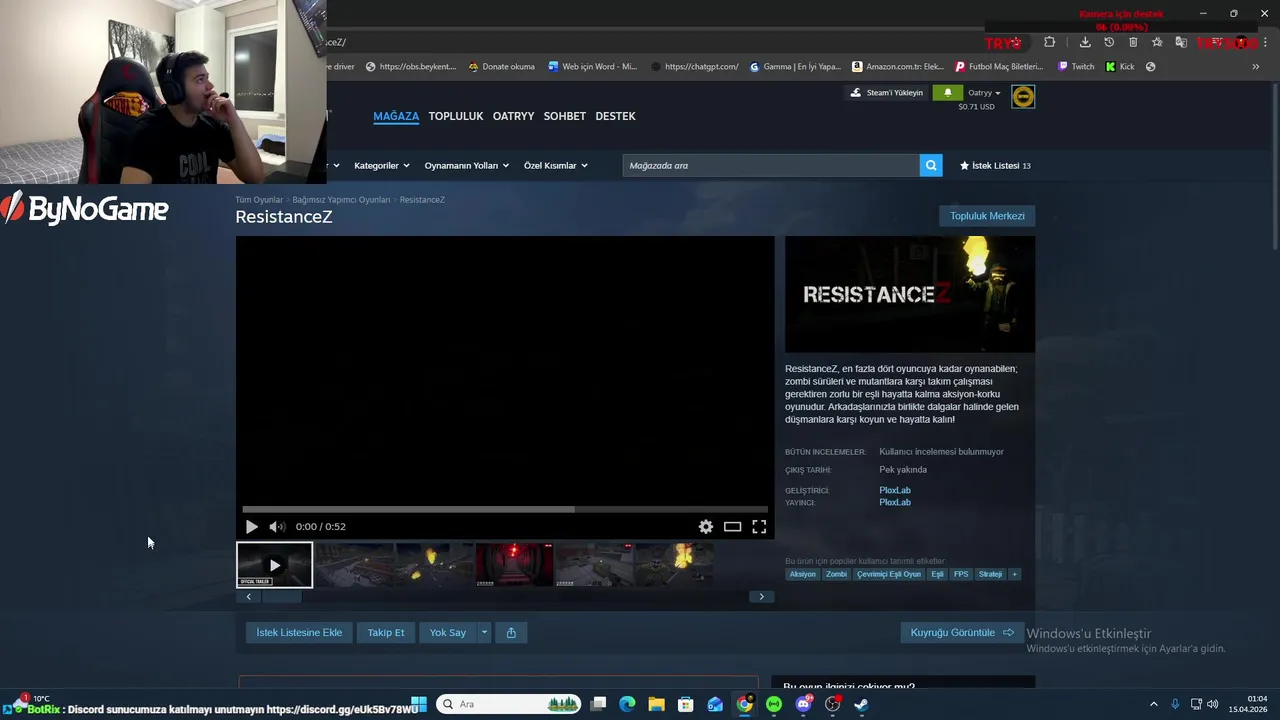Screen dimensions: 1280x720
Task: Click Bağımsız Yapımcı Oyunları breadcrumb
Action: click(x=341, y=200)
